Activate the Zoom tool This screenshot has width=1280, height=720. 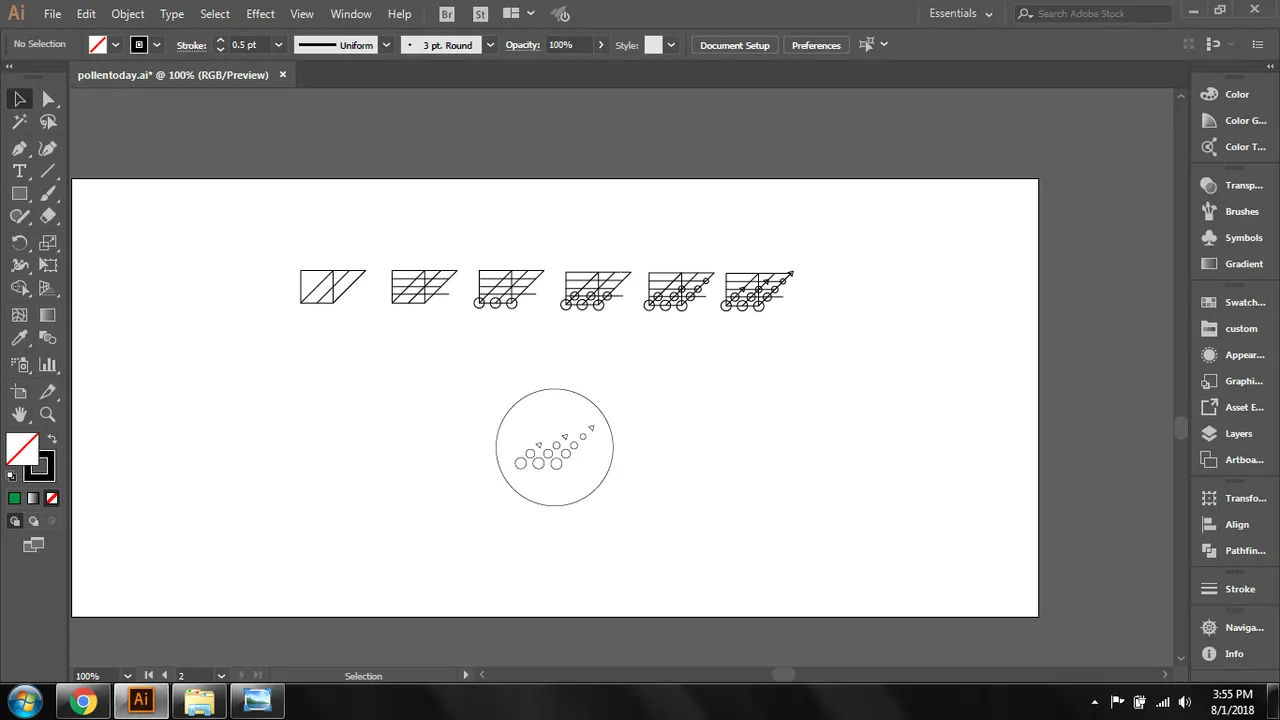pos(48,414)
